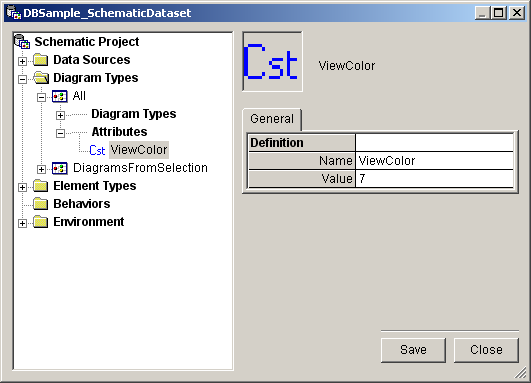The height and width of the screenshot is (383, 531).
Task: Select the Data Sources tree label
Action: pos(92,60)
